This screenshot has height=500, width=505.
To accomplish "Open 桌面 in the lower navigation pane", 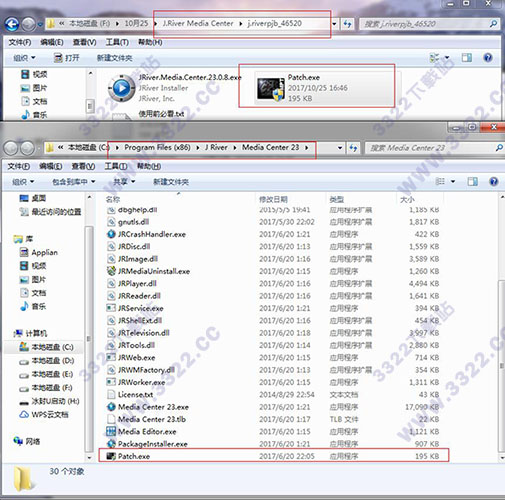I will 33,198.
